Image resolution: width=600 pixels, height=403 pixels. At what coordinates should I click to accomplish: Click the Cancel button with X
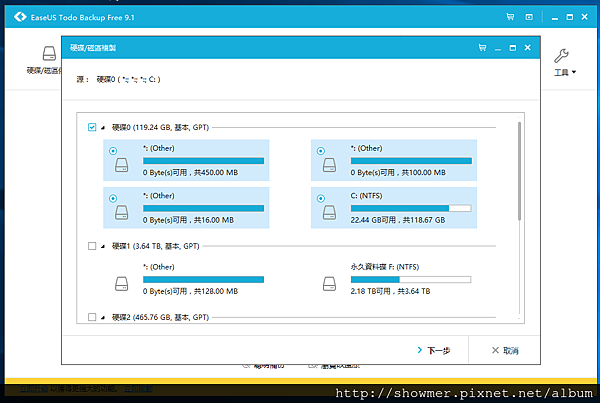tap(505, 350)
